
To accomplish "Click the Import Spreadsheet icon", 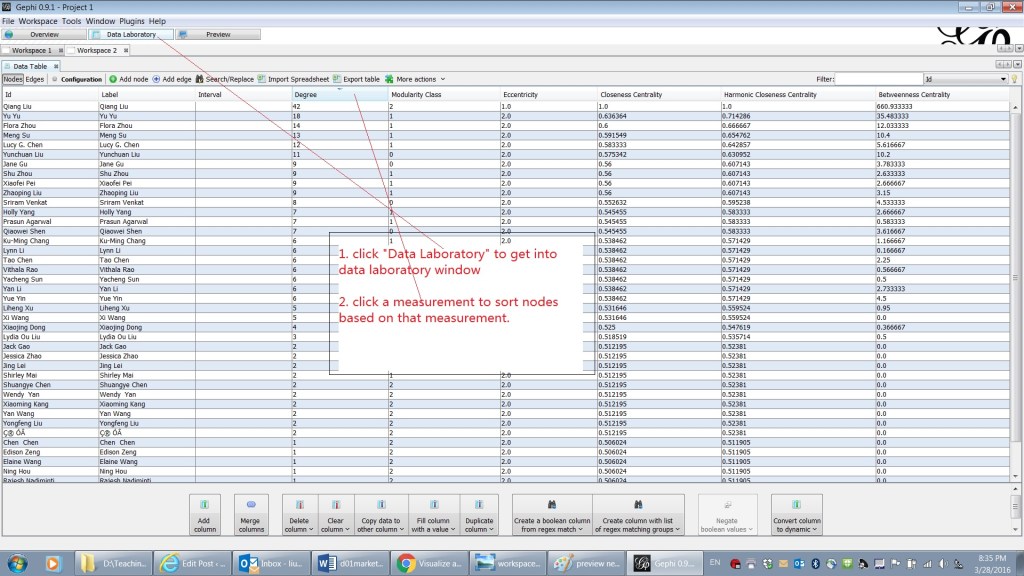I will click(x=262, y=79).
